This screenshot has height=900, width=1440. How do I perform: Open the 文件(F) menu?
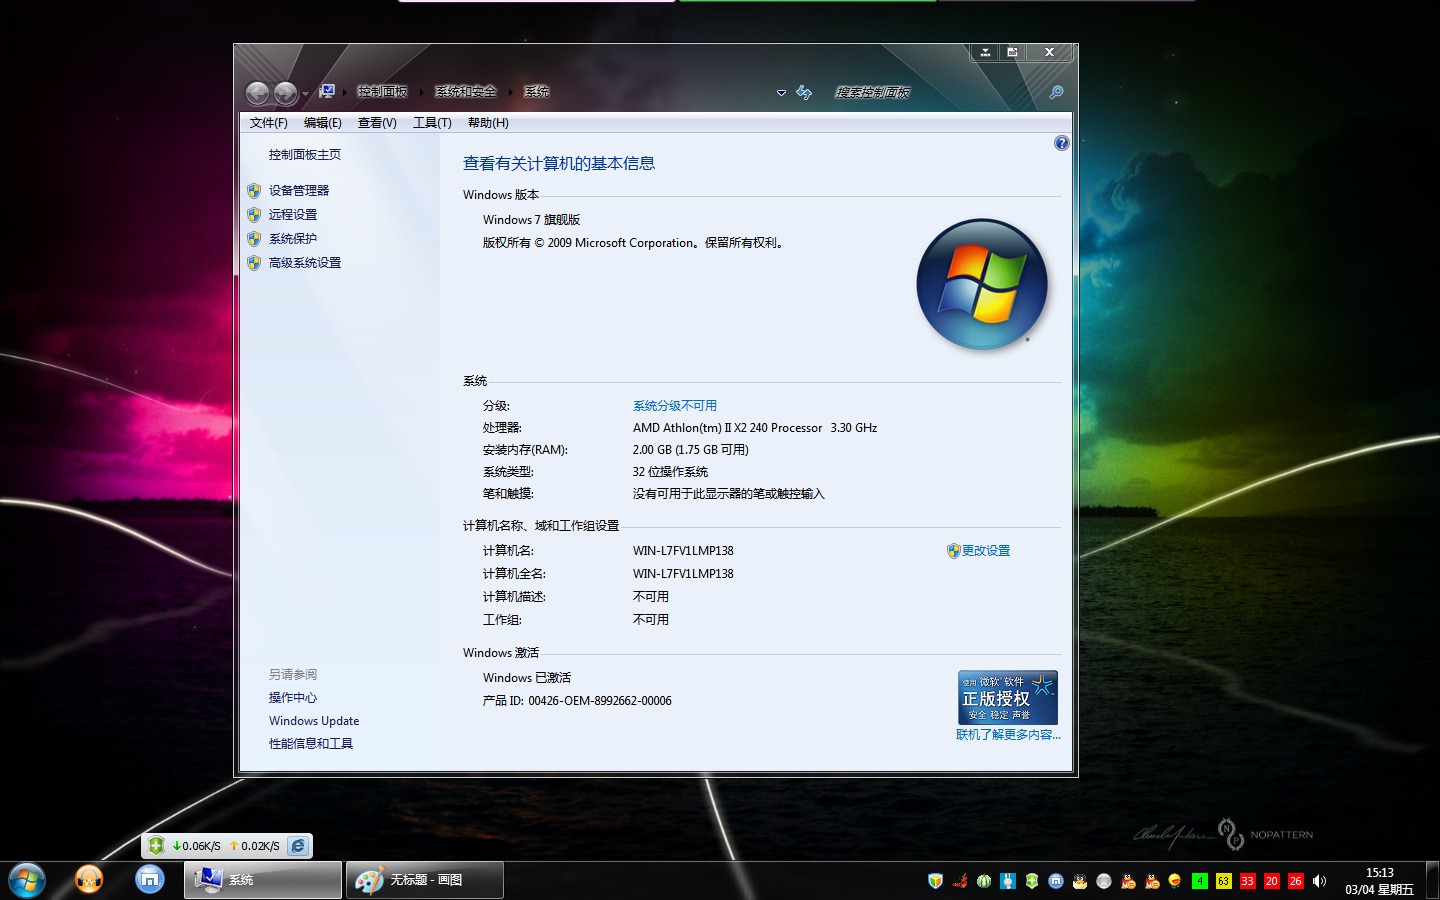(268, 123)
